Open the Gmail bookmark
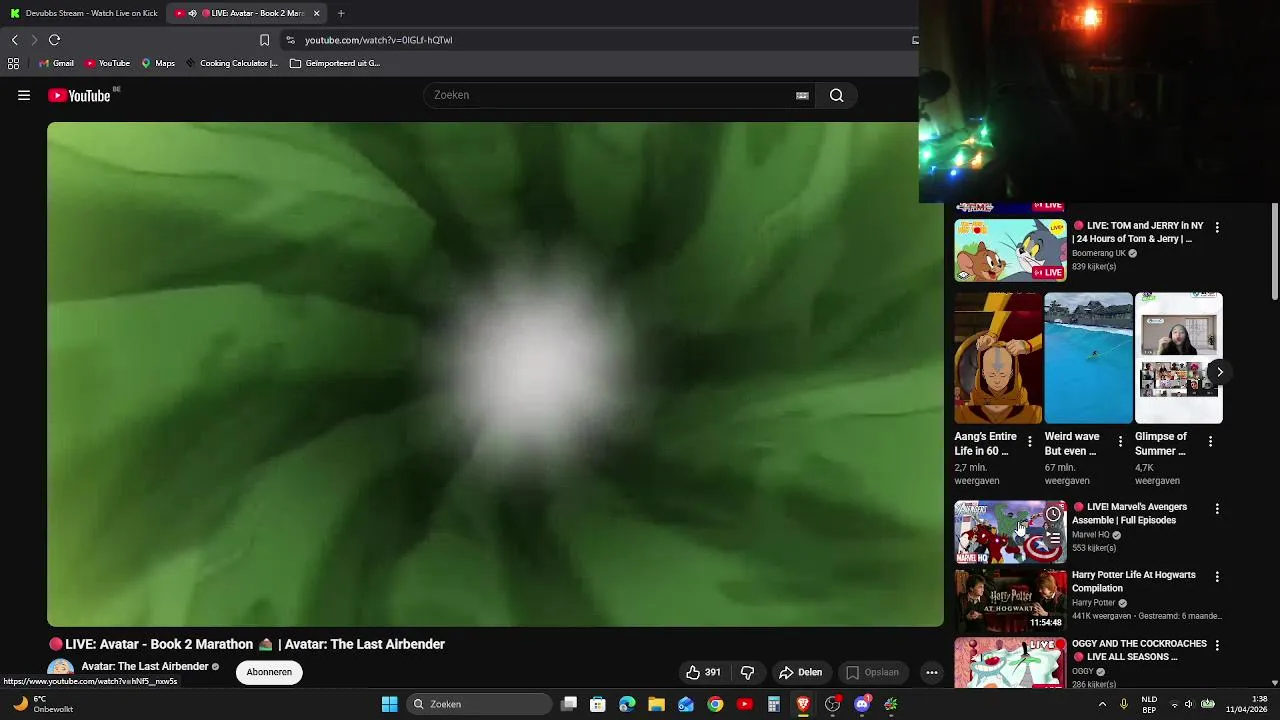1280x720 pixels. tap(56, 63)
